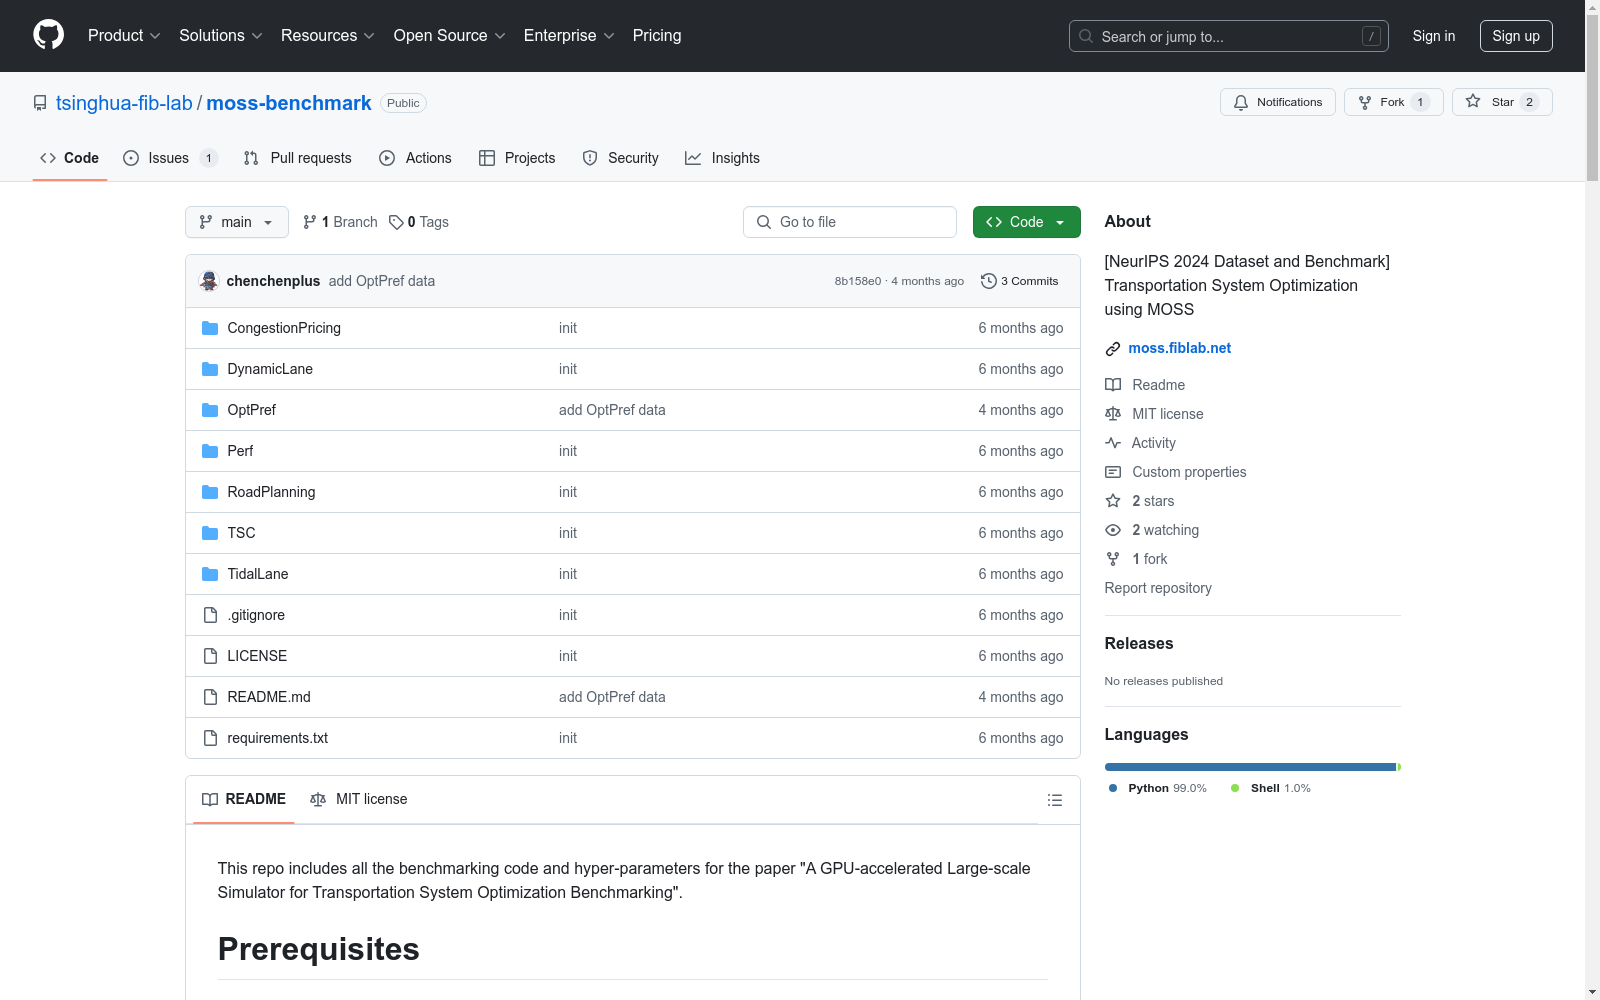The height and width of the screenshot is (1000, 1600).
Task: Click the 8b158e0 commit hash
Action: (x=858, y=281)
